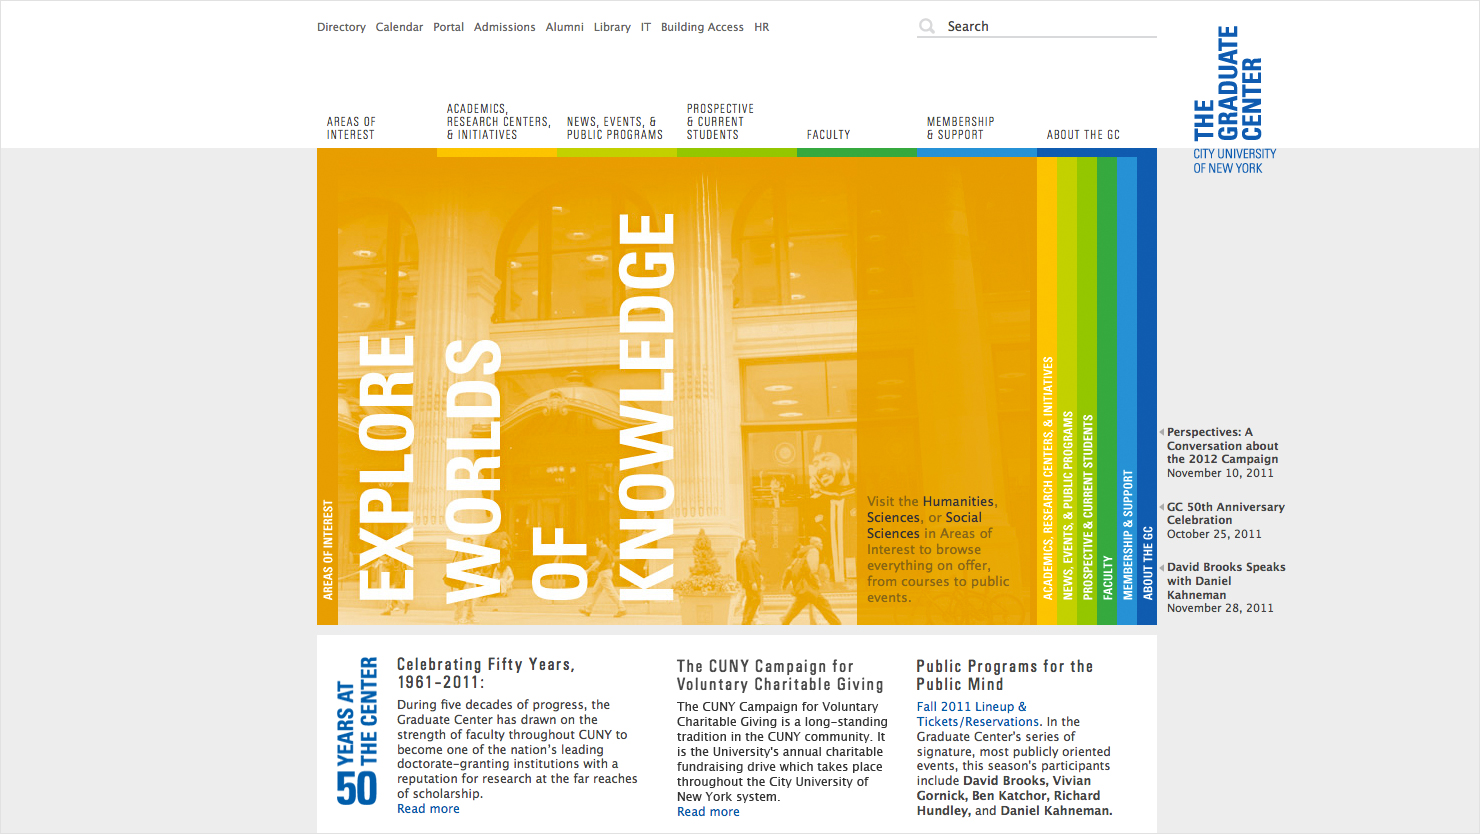Expand the green Faculty vertical tab
Screen dimensions: 1480x834
coord(1107,576)
